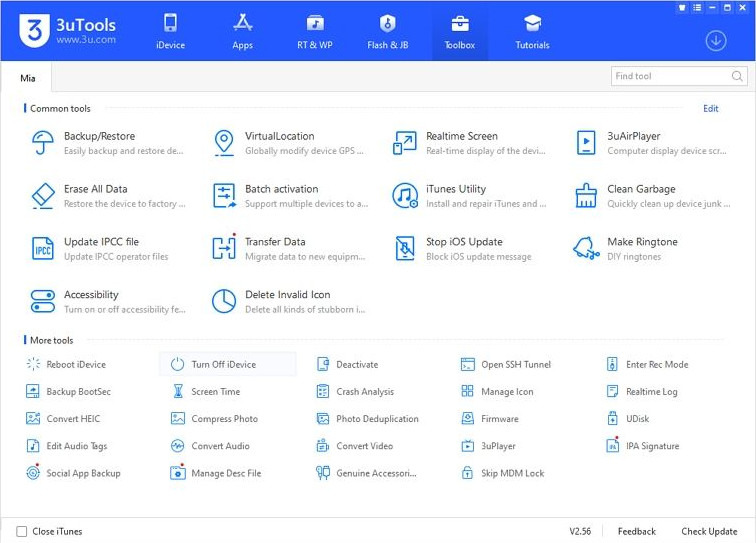Screen dimensions: 756x543
Task: Open the Backup/Restore umbrella icon
Action: coord(42,143)
